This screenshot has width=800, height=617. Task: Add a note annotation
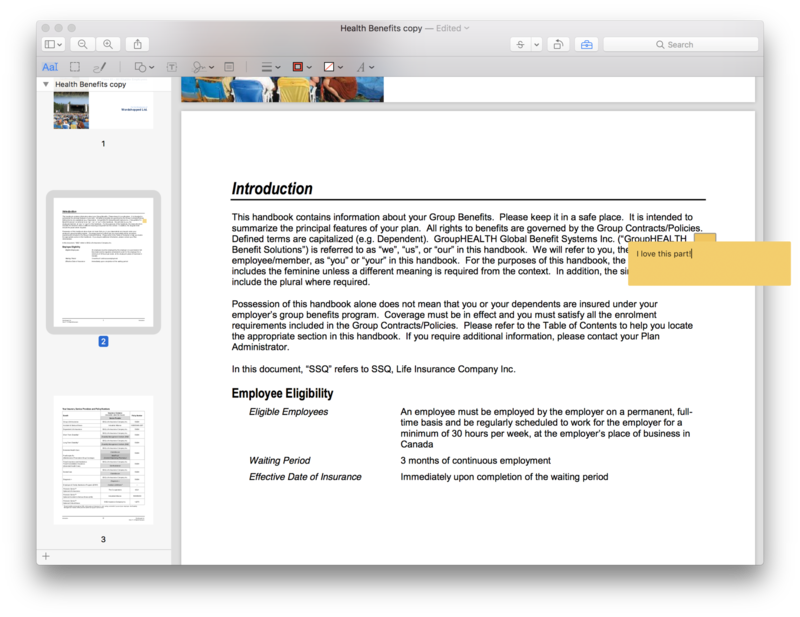click(x=229, y=67)
